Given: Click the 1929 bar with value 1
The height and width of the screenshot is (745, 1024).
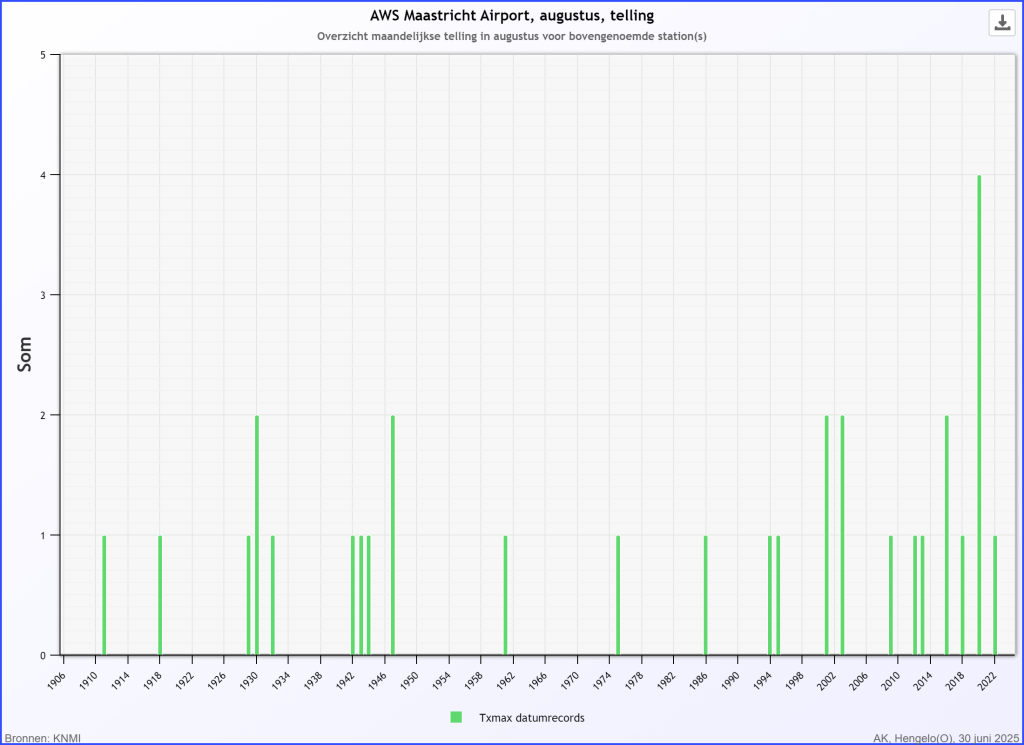Looking at the screenshot, I should click(248, 595).
